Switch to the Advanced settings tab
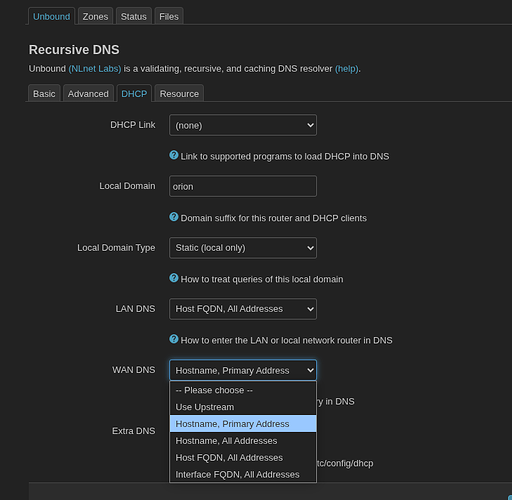This screenshot has height=500, width=512. coord(88,94)
